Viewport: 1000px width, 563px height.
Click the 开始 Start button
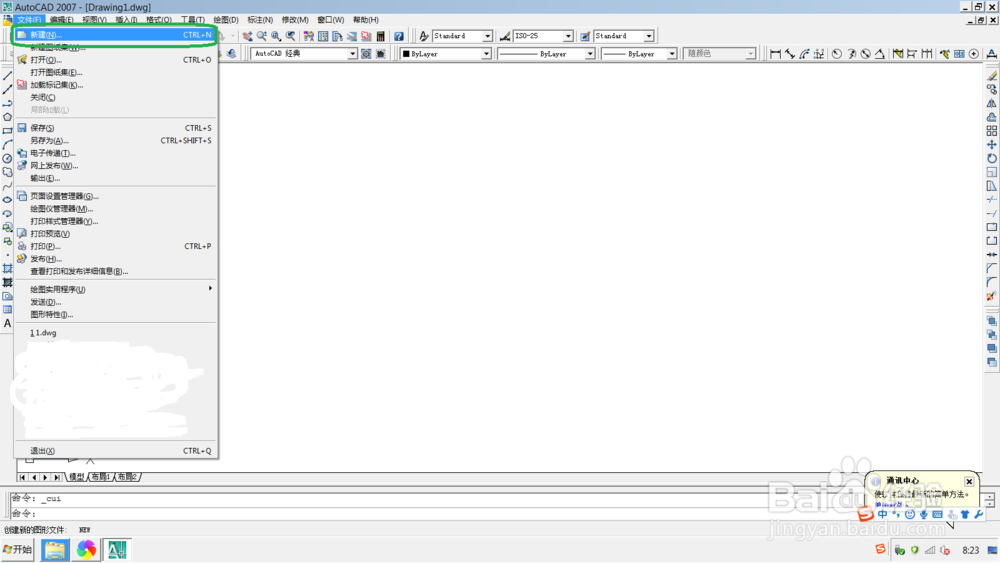click(x=18, y=550)
